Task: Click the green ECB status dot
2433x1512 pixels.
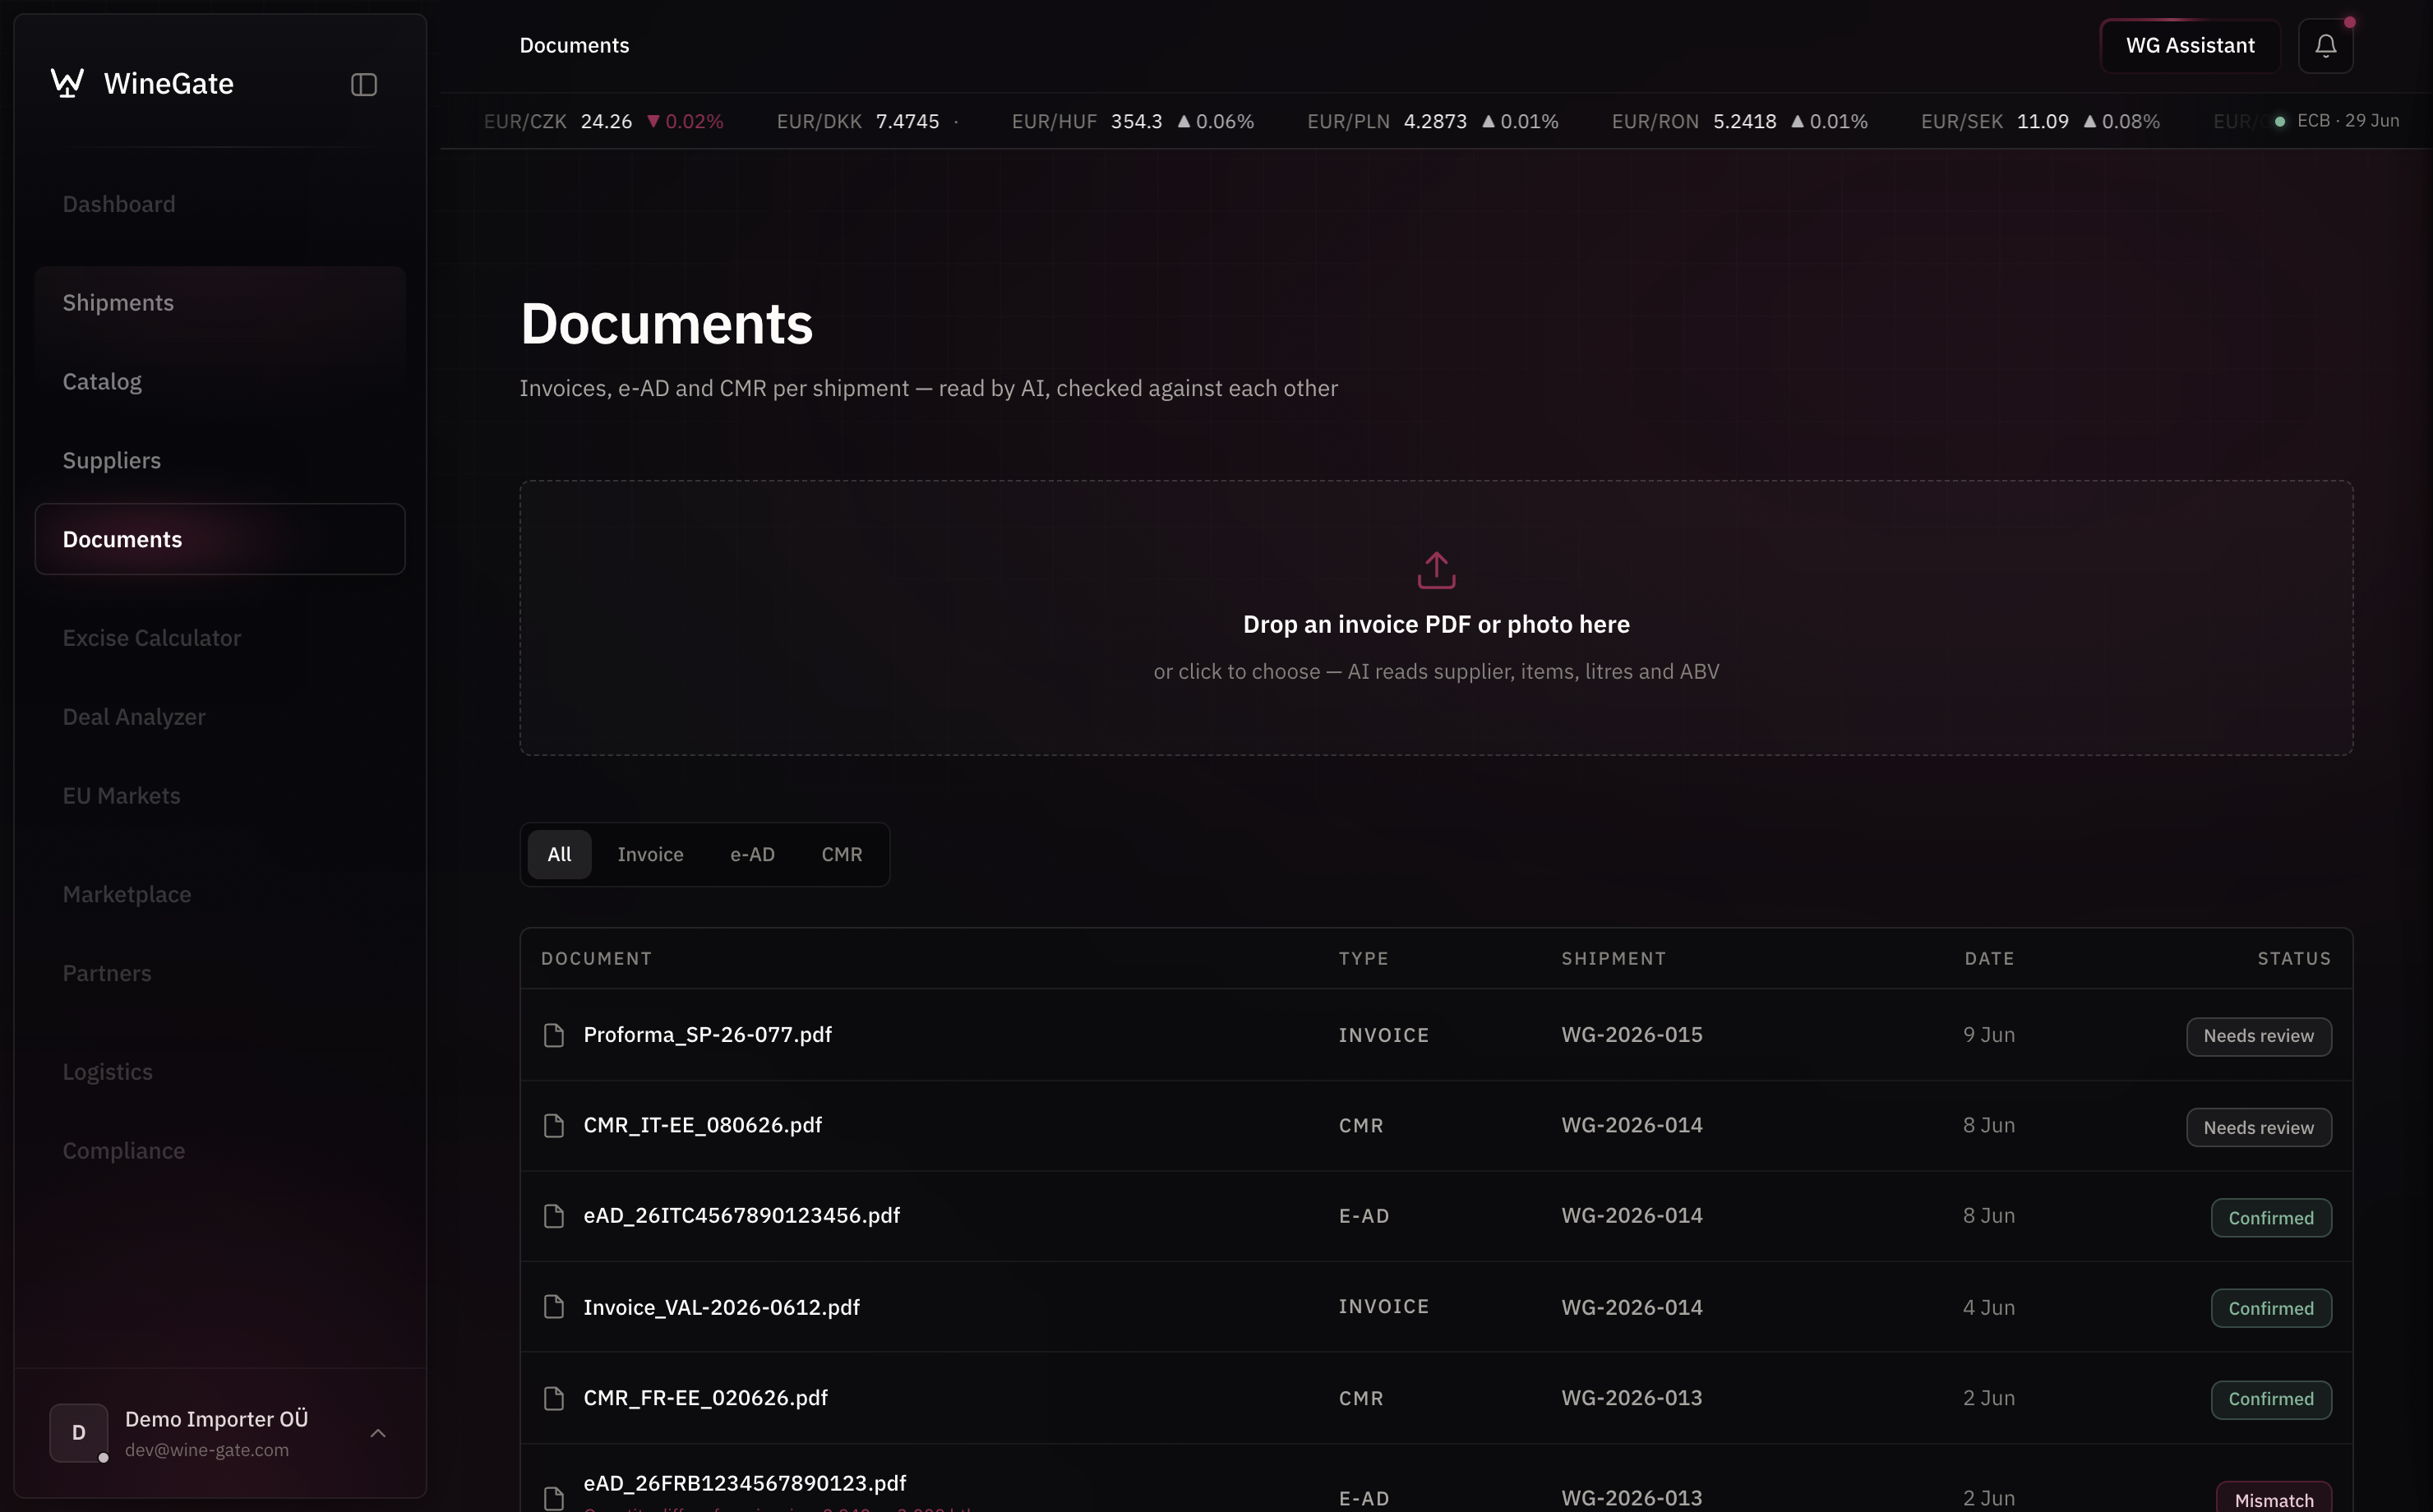Action: click(2279, 121)
